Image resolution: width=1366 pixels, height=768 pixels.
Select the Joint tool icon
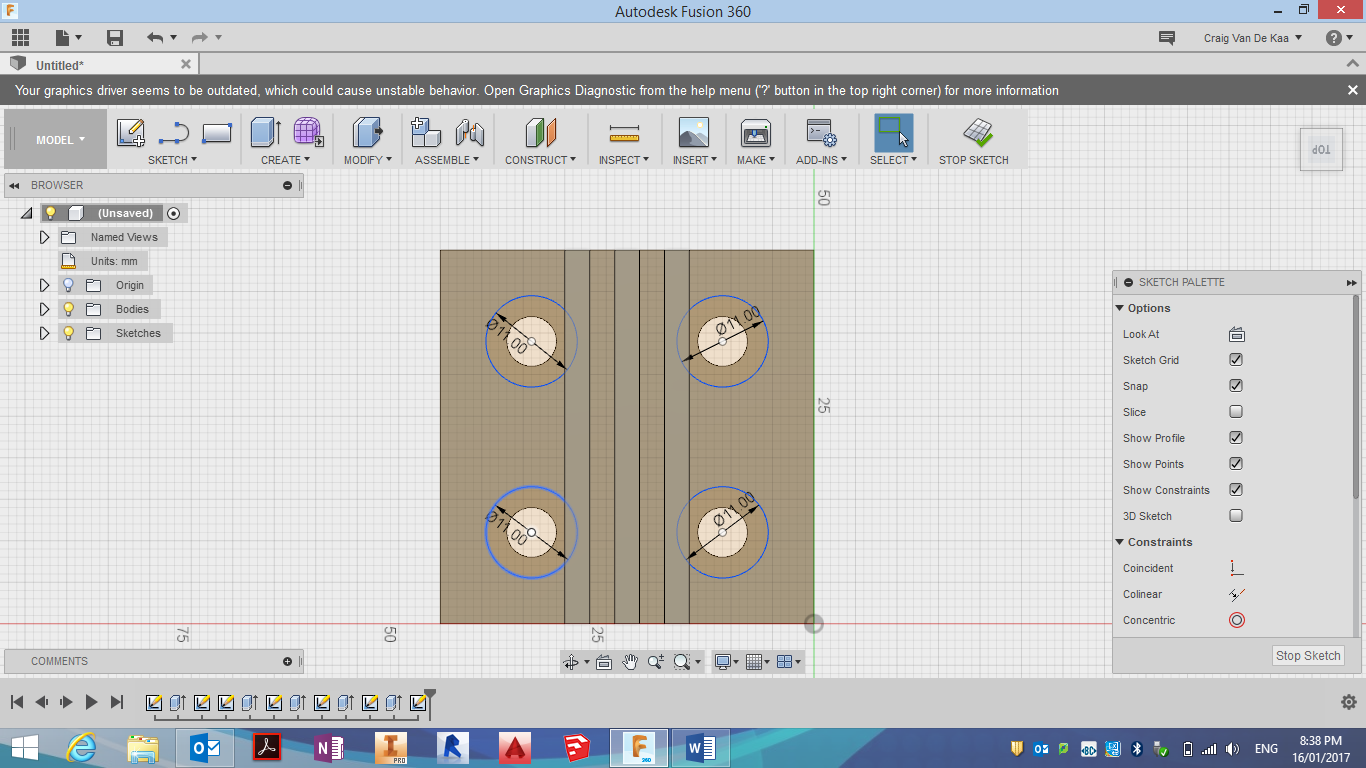(x=470, y=133)
